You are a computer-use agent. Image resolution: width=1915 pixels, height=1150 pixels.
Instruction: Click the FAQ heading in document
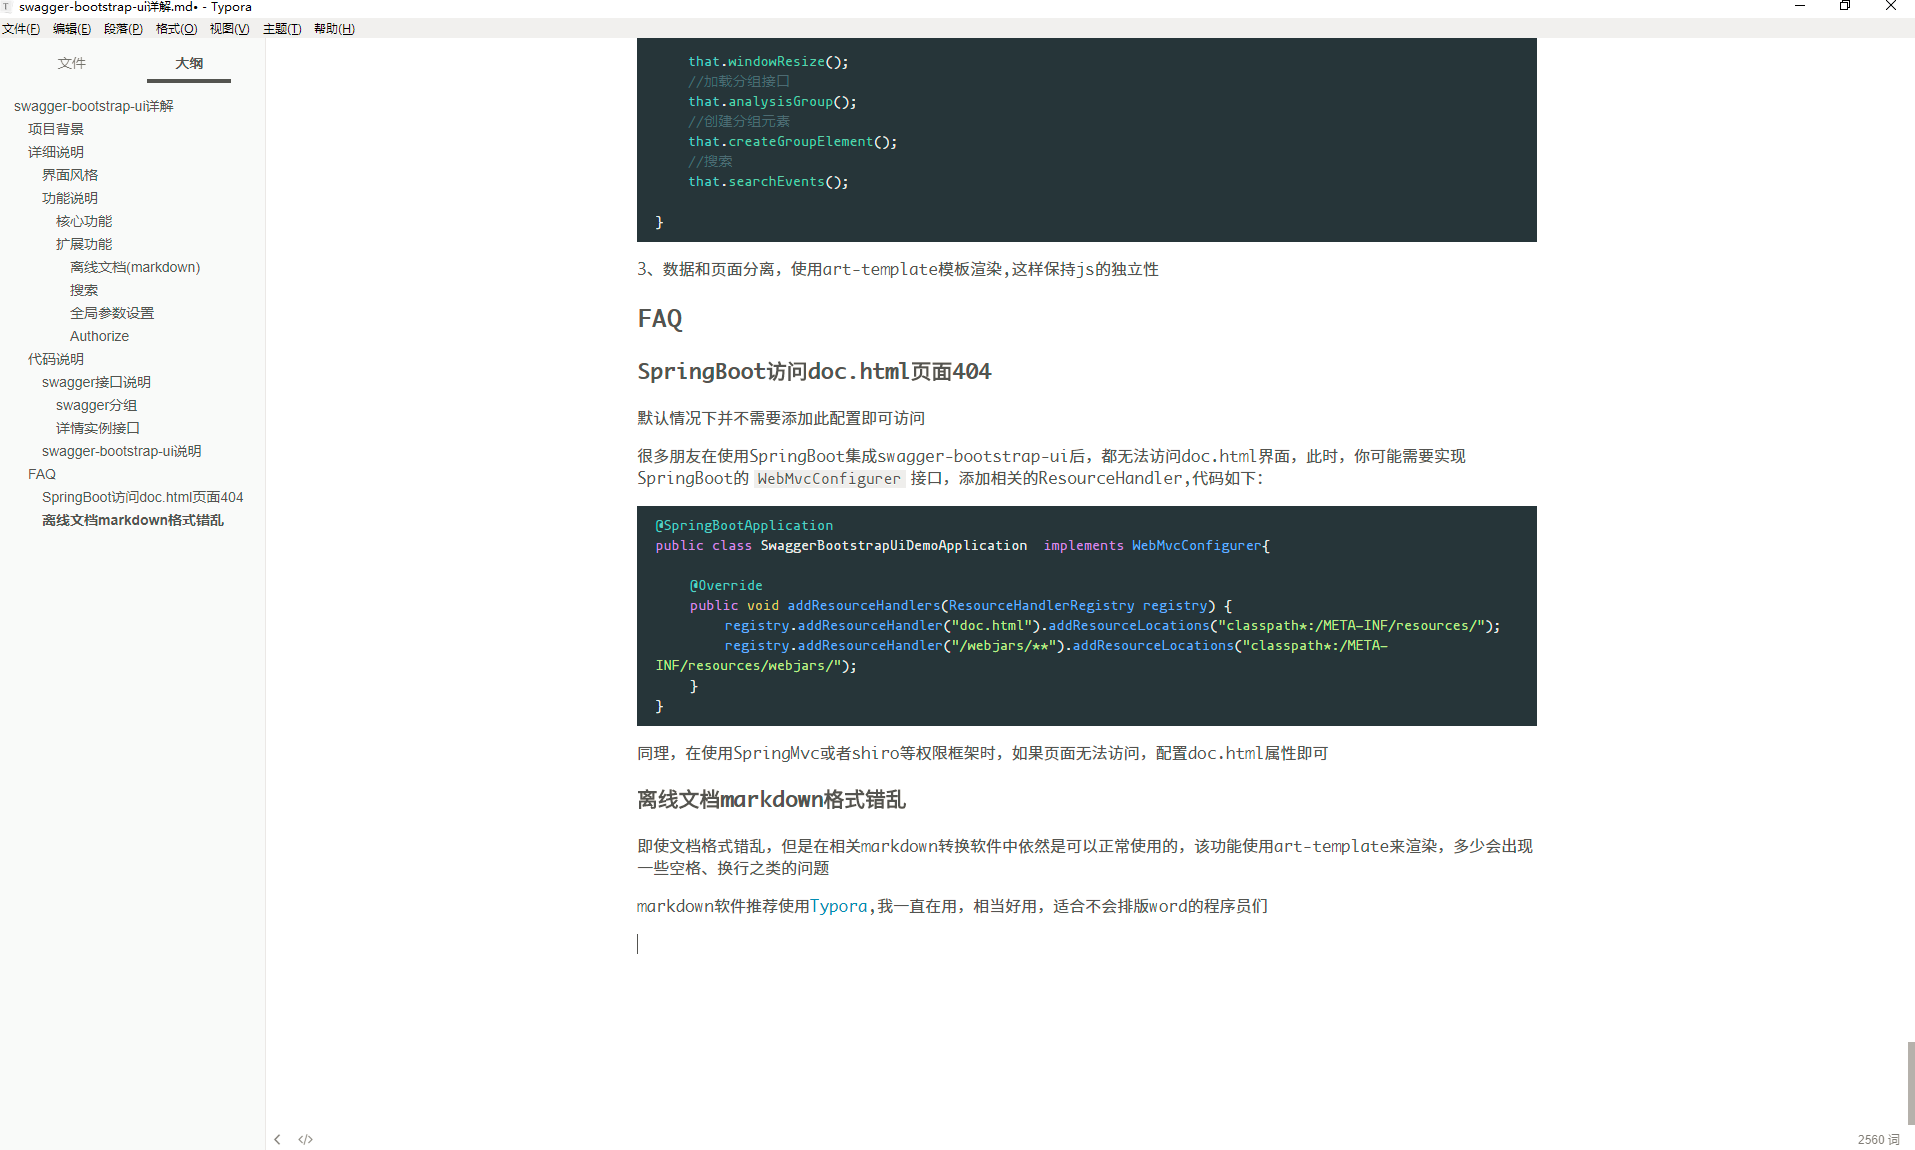click(660, 319)
